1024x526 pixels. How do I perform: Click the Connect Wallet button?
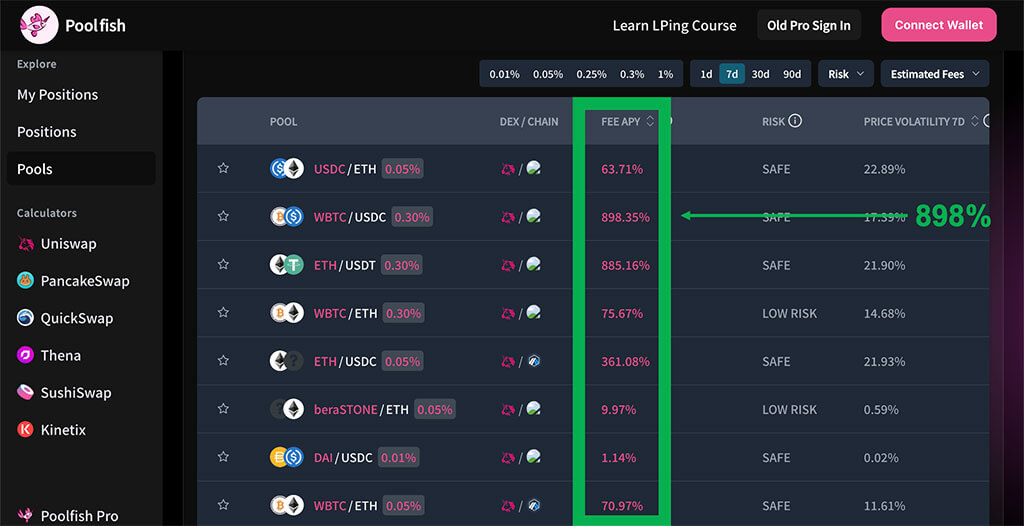coord(938,25)
